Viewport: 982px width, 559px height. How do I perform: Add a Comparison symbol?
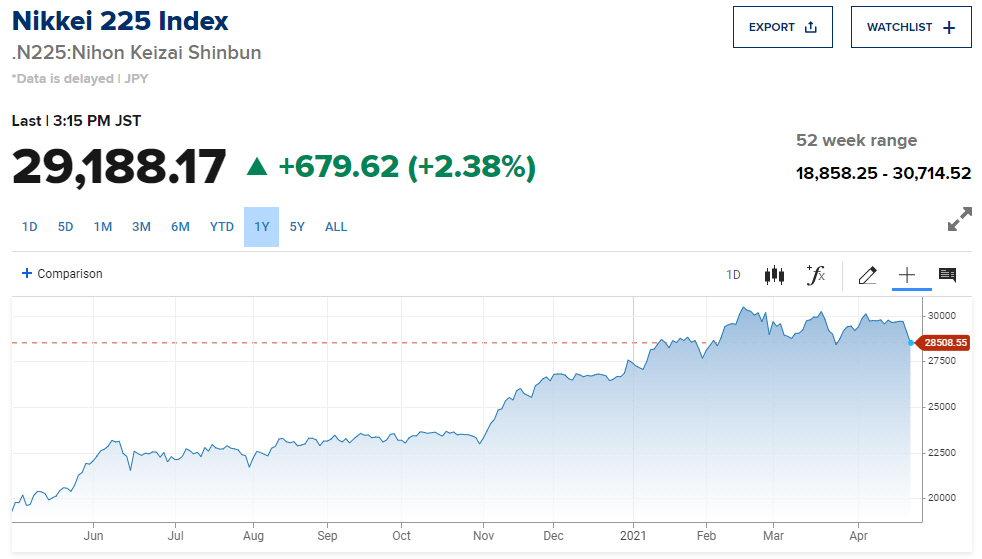pos(62,274)
